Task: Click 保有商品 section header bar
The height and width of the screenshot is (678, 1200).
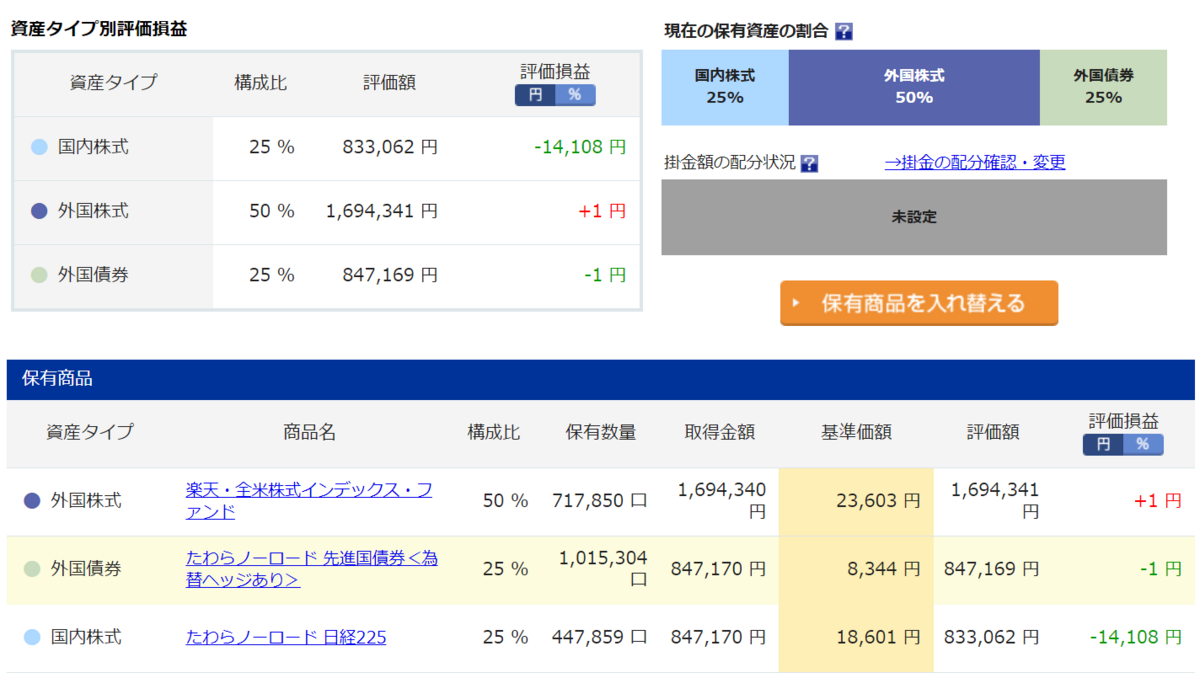Action: pyautogui.click(x=600, y=379)
